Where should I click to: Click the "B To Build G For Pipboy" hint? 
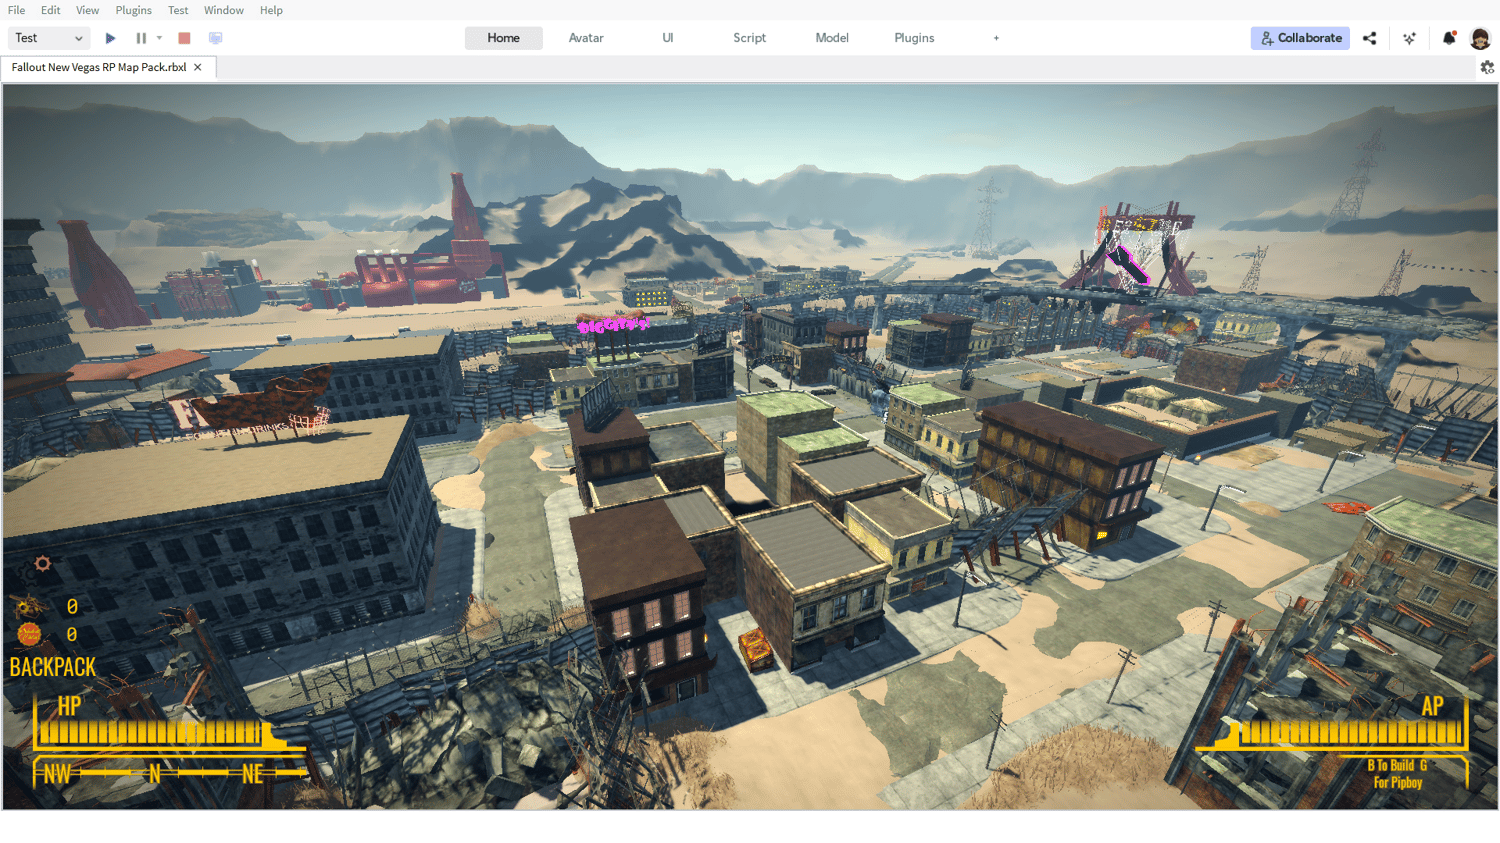point(1397,774)
